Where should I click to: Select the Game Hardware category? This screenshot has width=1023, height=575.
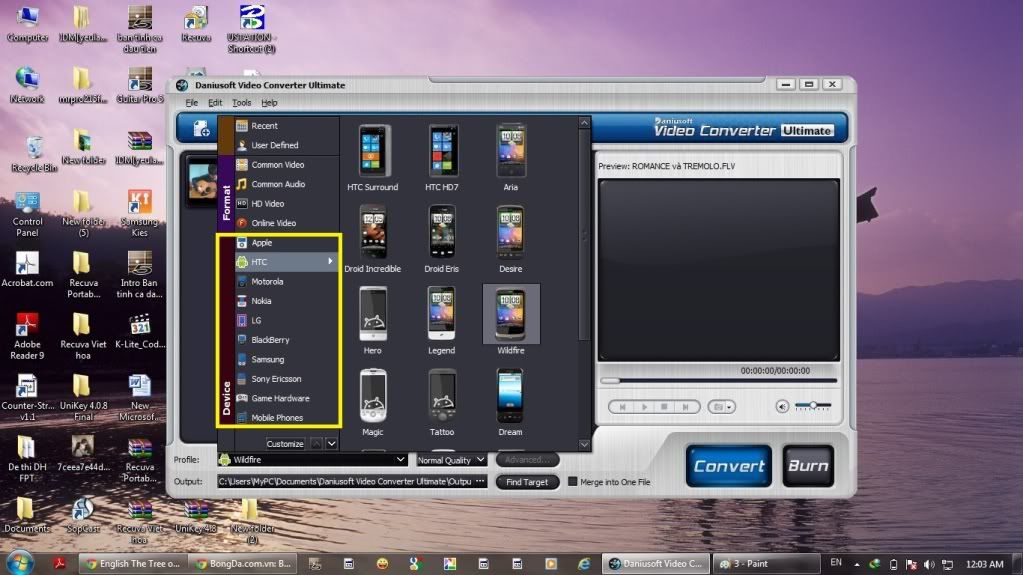(x=287, y=398)
